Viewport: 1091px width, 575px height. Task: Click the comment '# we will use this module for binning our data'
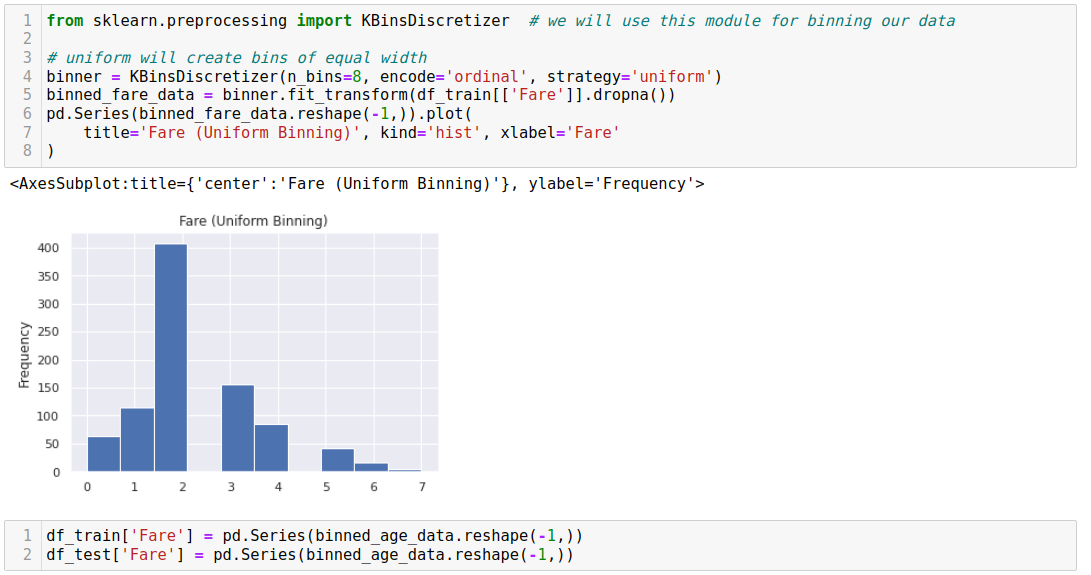tap(742, 21)
